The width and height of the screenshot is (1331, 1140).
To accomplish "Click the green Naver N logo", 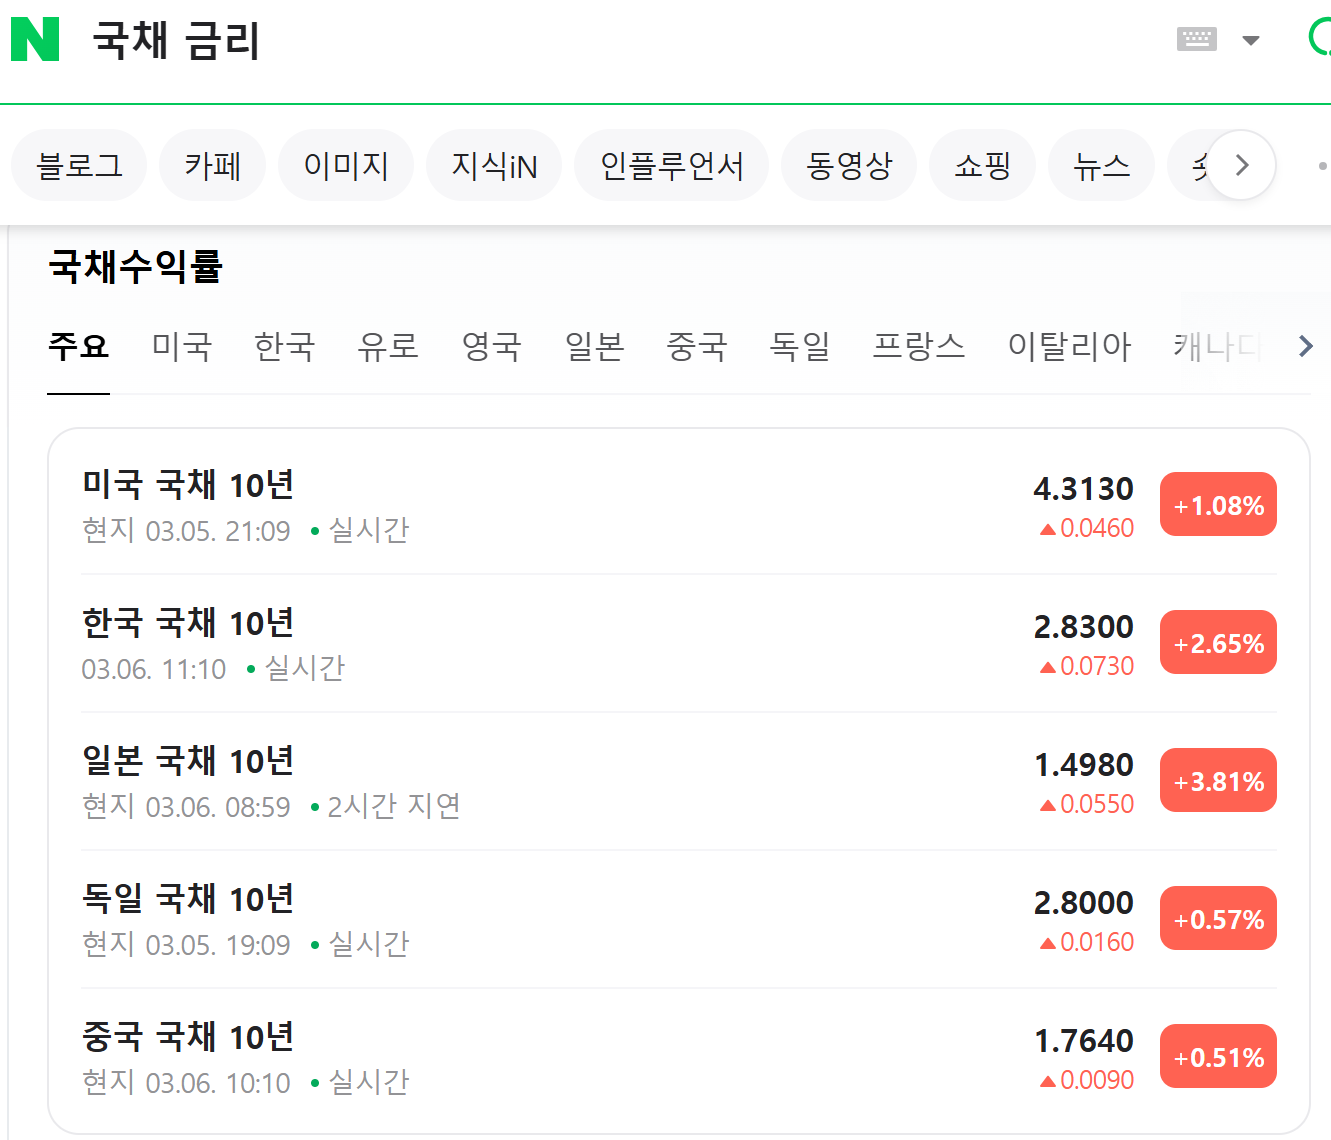I will 35,40.
